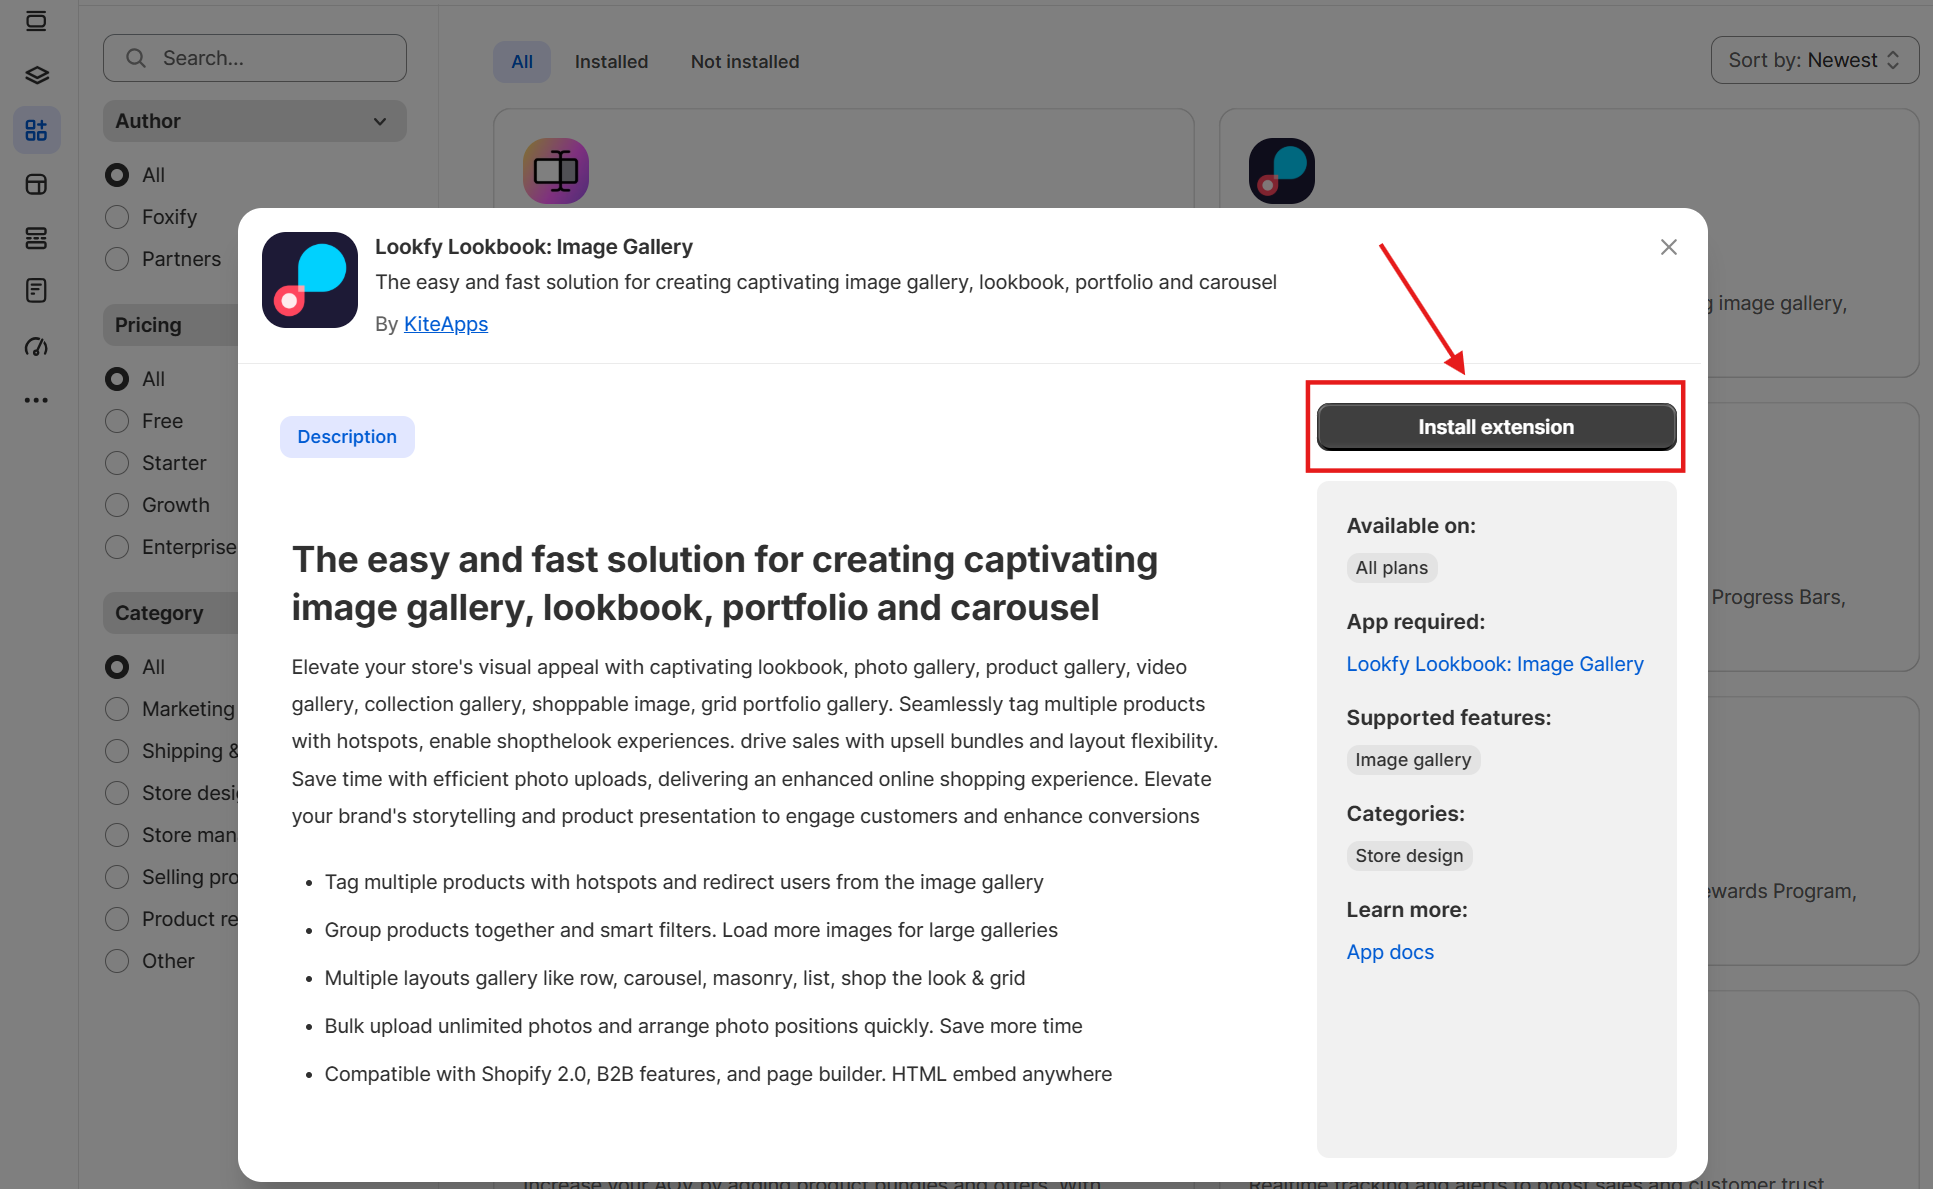Viewport: 1933px width, 1189px height.
Task: Select the Selling products category radio button
Action: (x=117, y=877)
